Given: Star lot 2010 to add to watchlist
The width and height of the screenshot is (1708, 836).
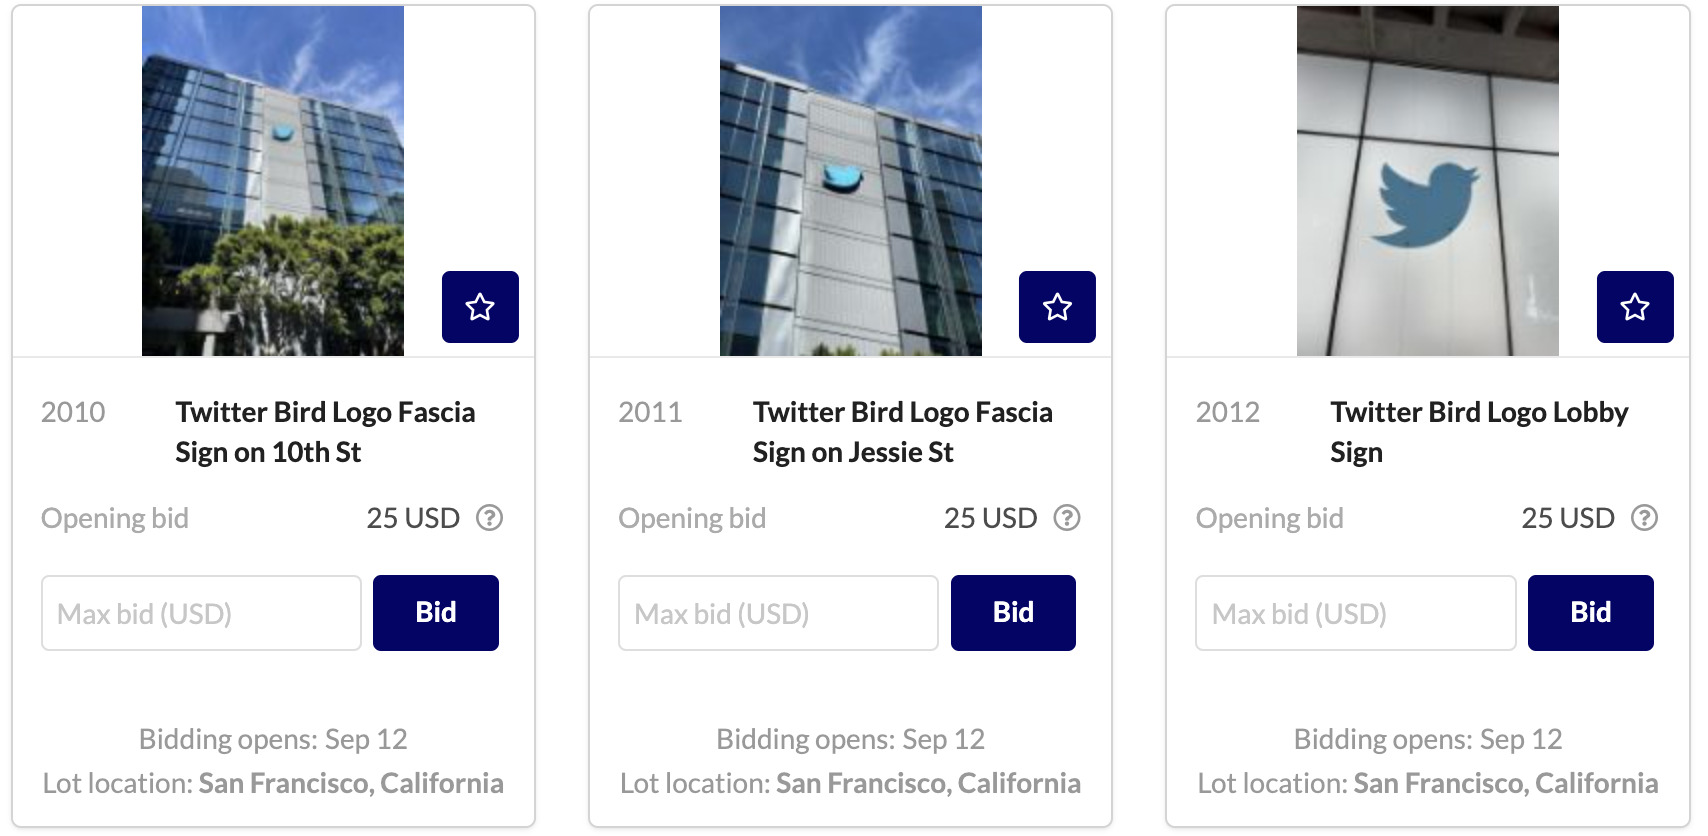Looking at the screenshot, I should click(x=480, y=307).
